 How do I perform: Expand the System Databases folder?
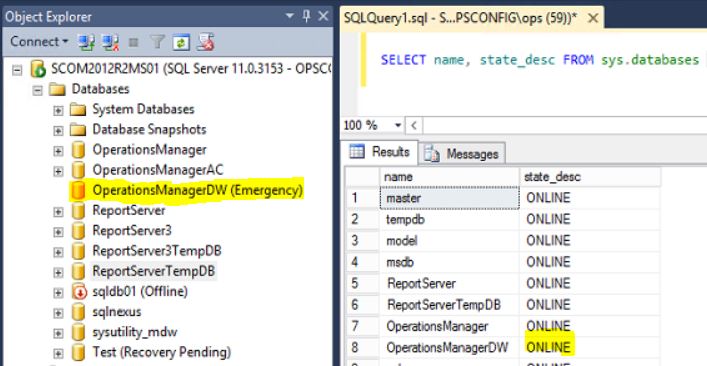pyautogui.click(x=58, y=110)
